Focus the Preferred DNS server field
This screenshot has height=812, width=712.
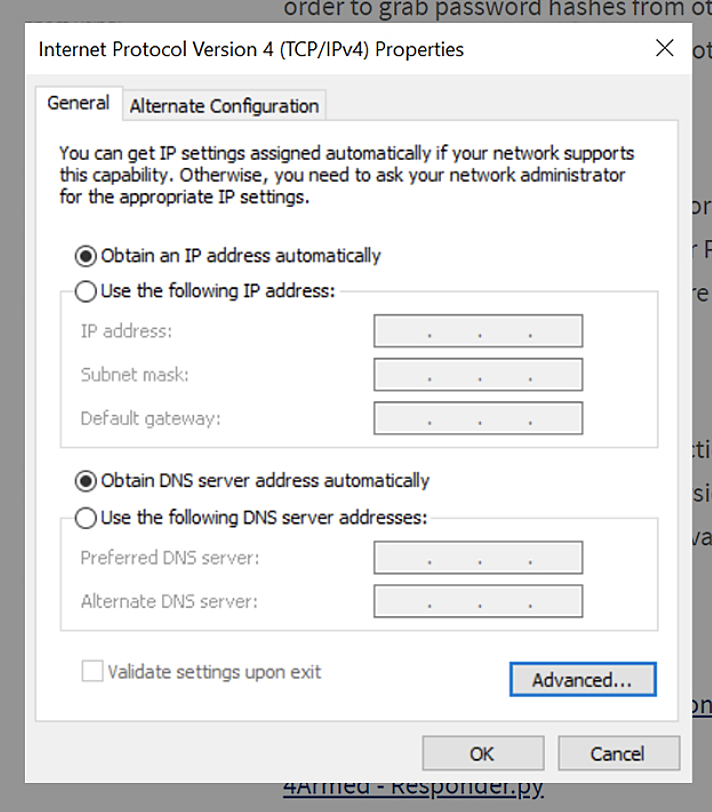[477, 558]
